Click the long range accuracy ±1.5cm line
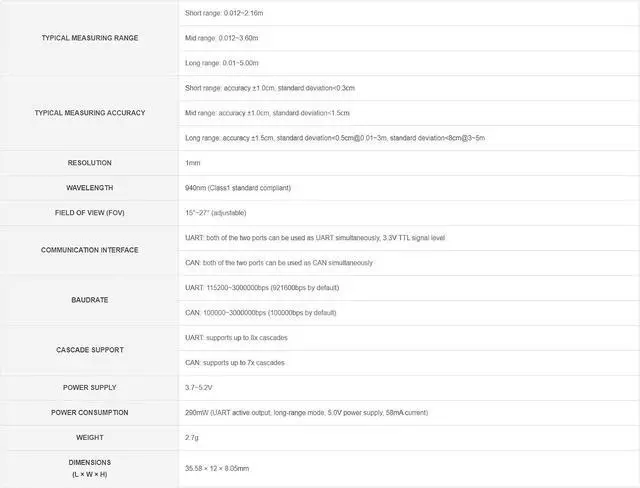This screenshot has height=488, width=640. click(334, 137)
